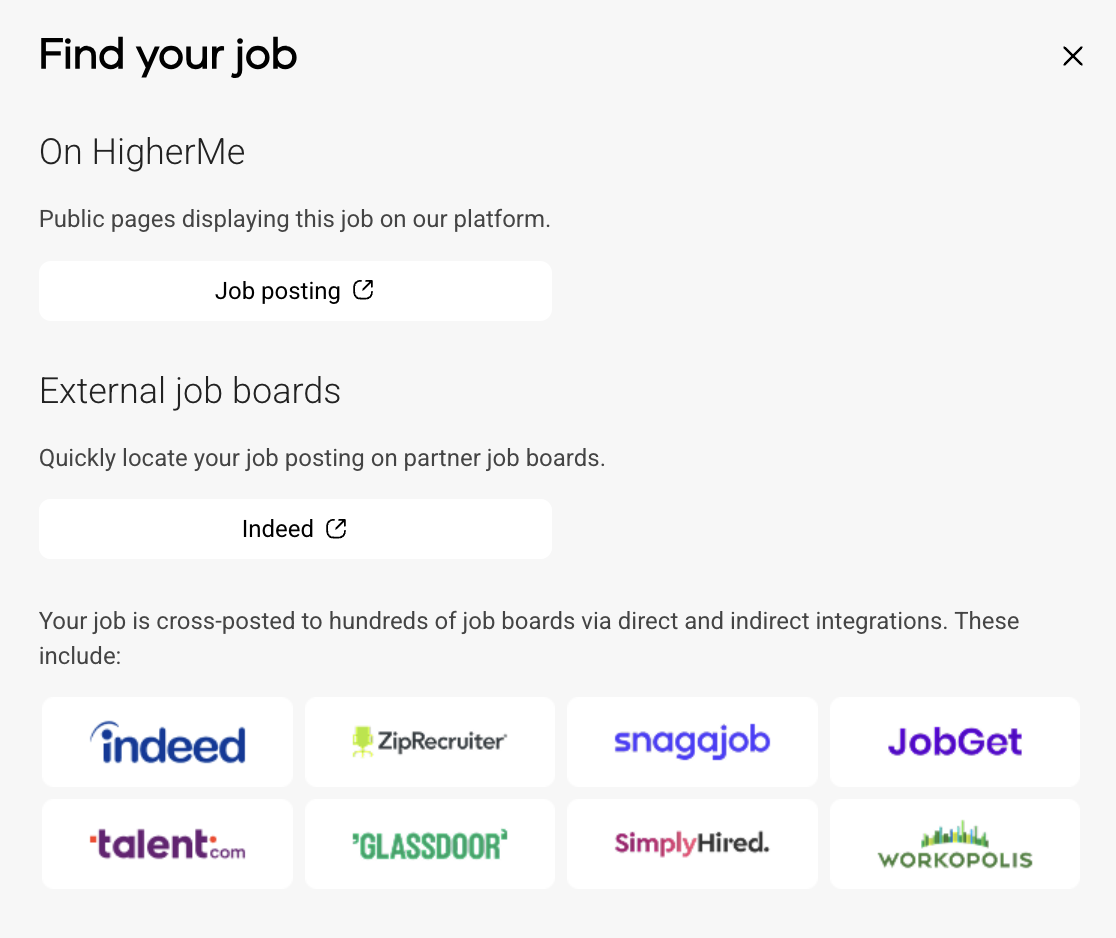
Task: Select the Glassdoor logo tile
Action: pos(430,844)
